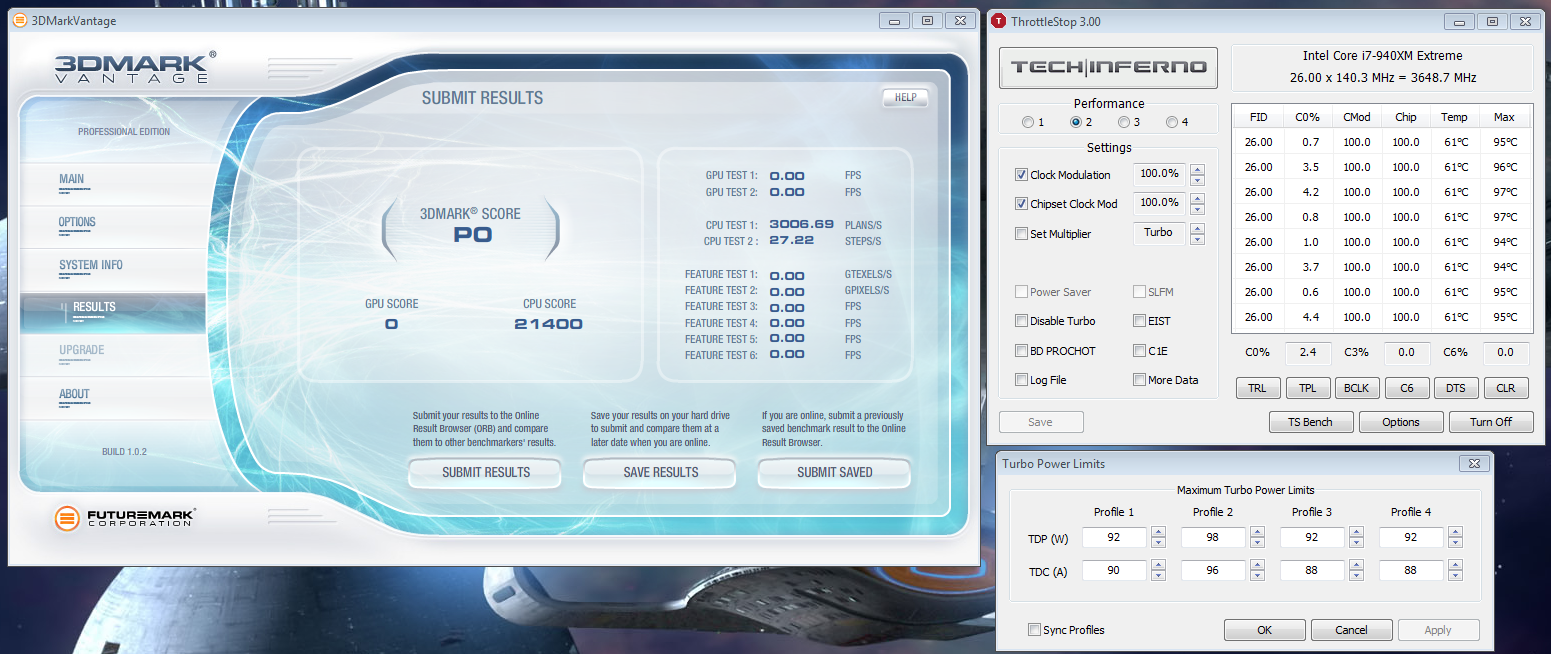1551x654 pixels.
Task: Enable the Sync Profiles checkbox
Action: click(x=1034, y=630)
